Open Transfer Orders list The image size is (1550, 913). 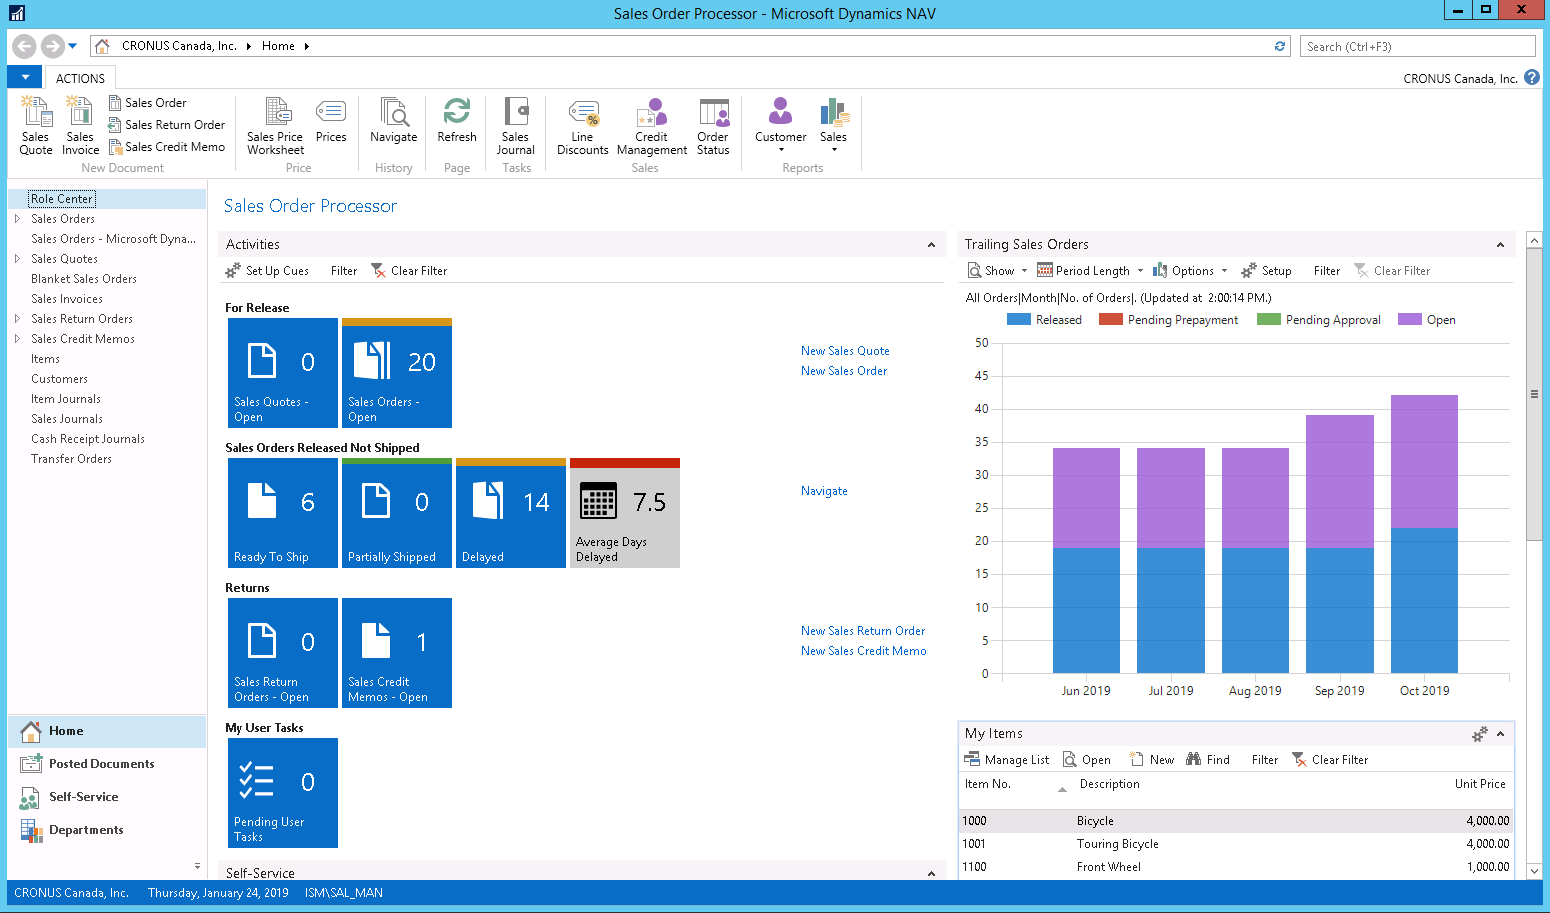tap(71, 459)
